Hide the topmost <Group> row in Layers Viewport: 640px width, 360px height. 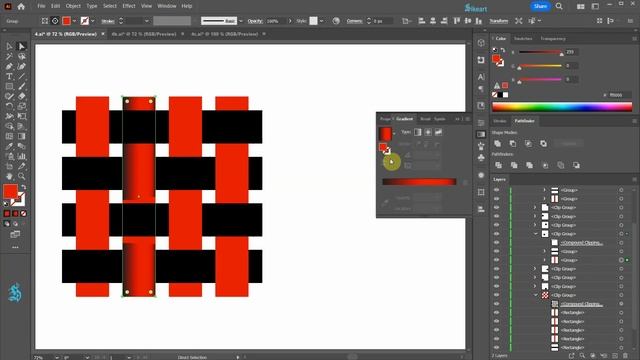(x=496, y=190)
